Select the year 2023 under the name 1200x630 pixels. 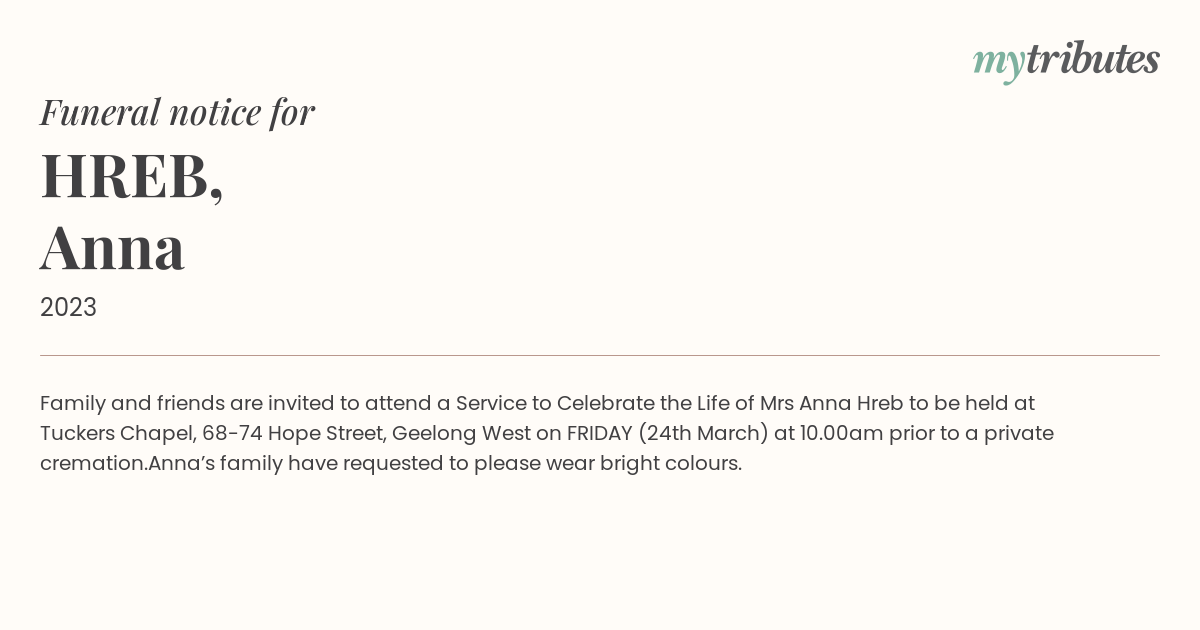68,307
